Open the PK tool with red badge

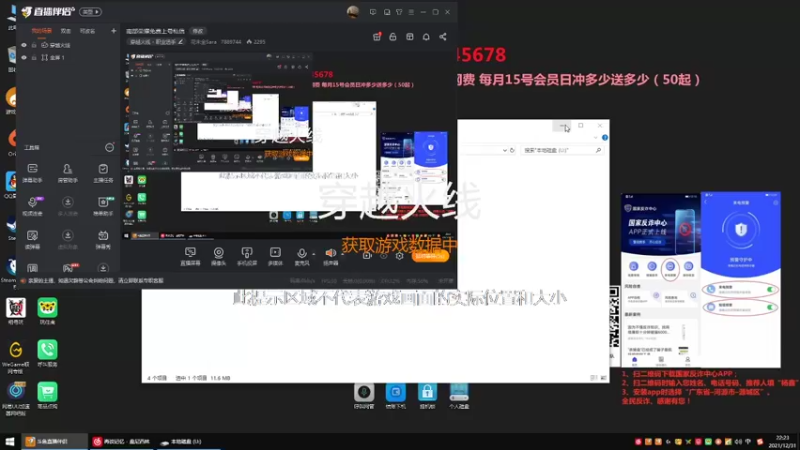pos(68,268)
